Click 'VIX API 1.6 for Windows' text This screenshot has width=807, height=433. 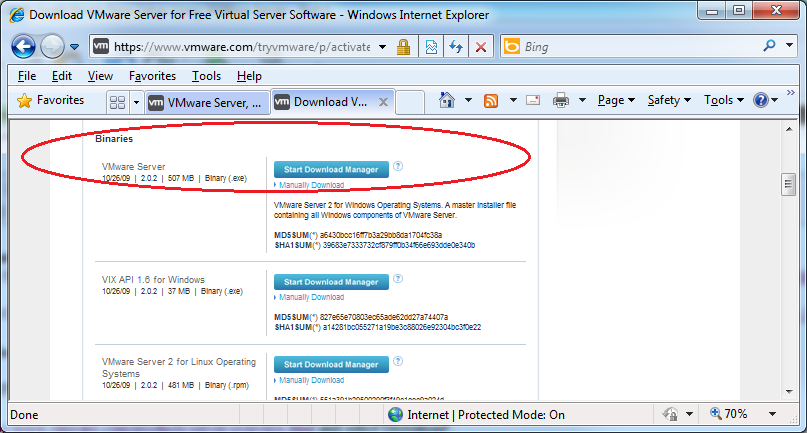tap(153, 280)
